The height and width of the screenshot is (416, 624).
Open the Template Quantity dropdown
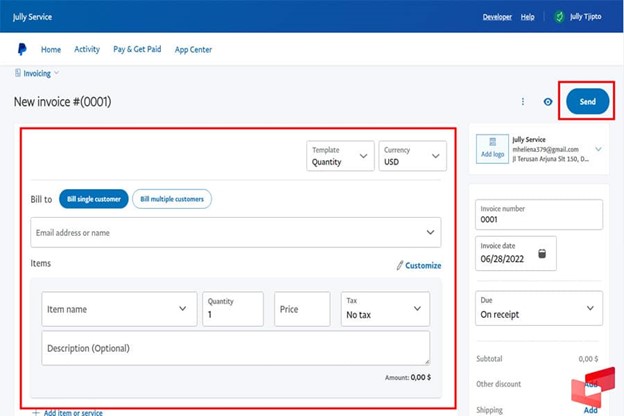[340, 156]
